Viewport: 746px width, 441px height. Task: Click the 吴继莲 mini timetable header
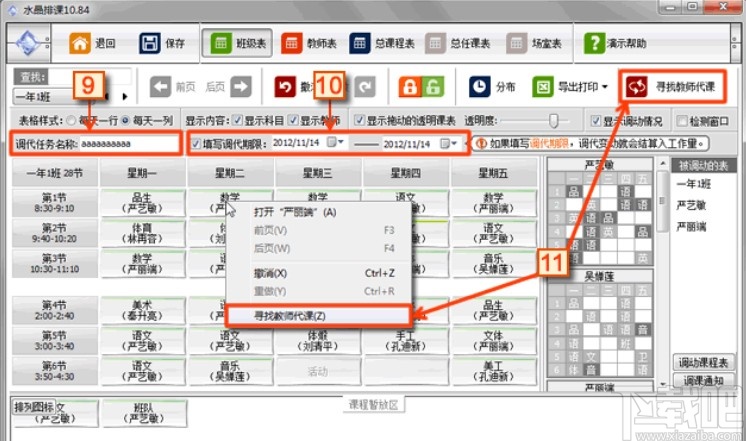(599, 276)
